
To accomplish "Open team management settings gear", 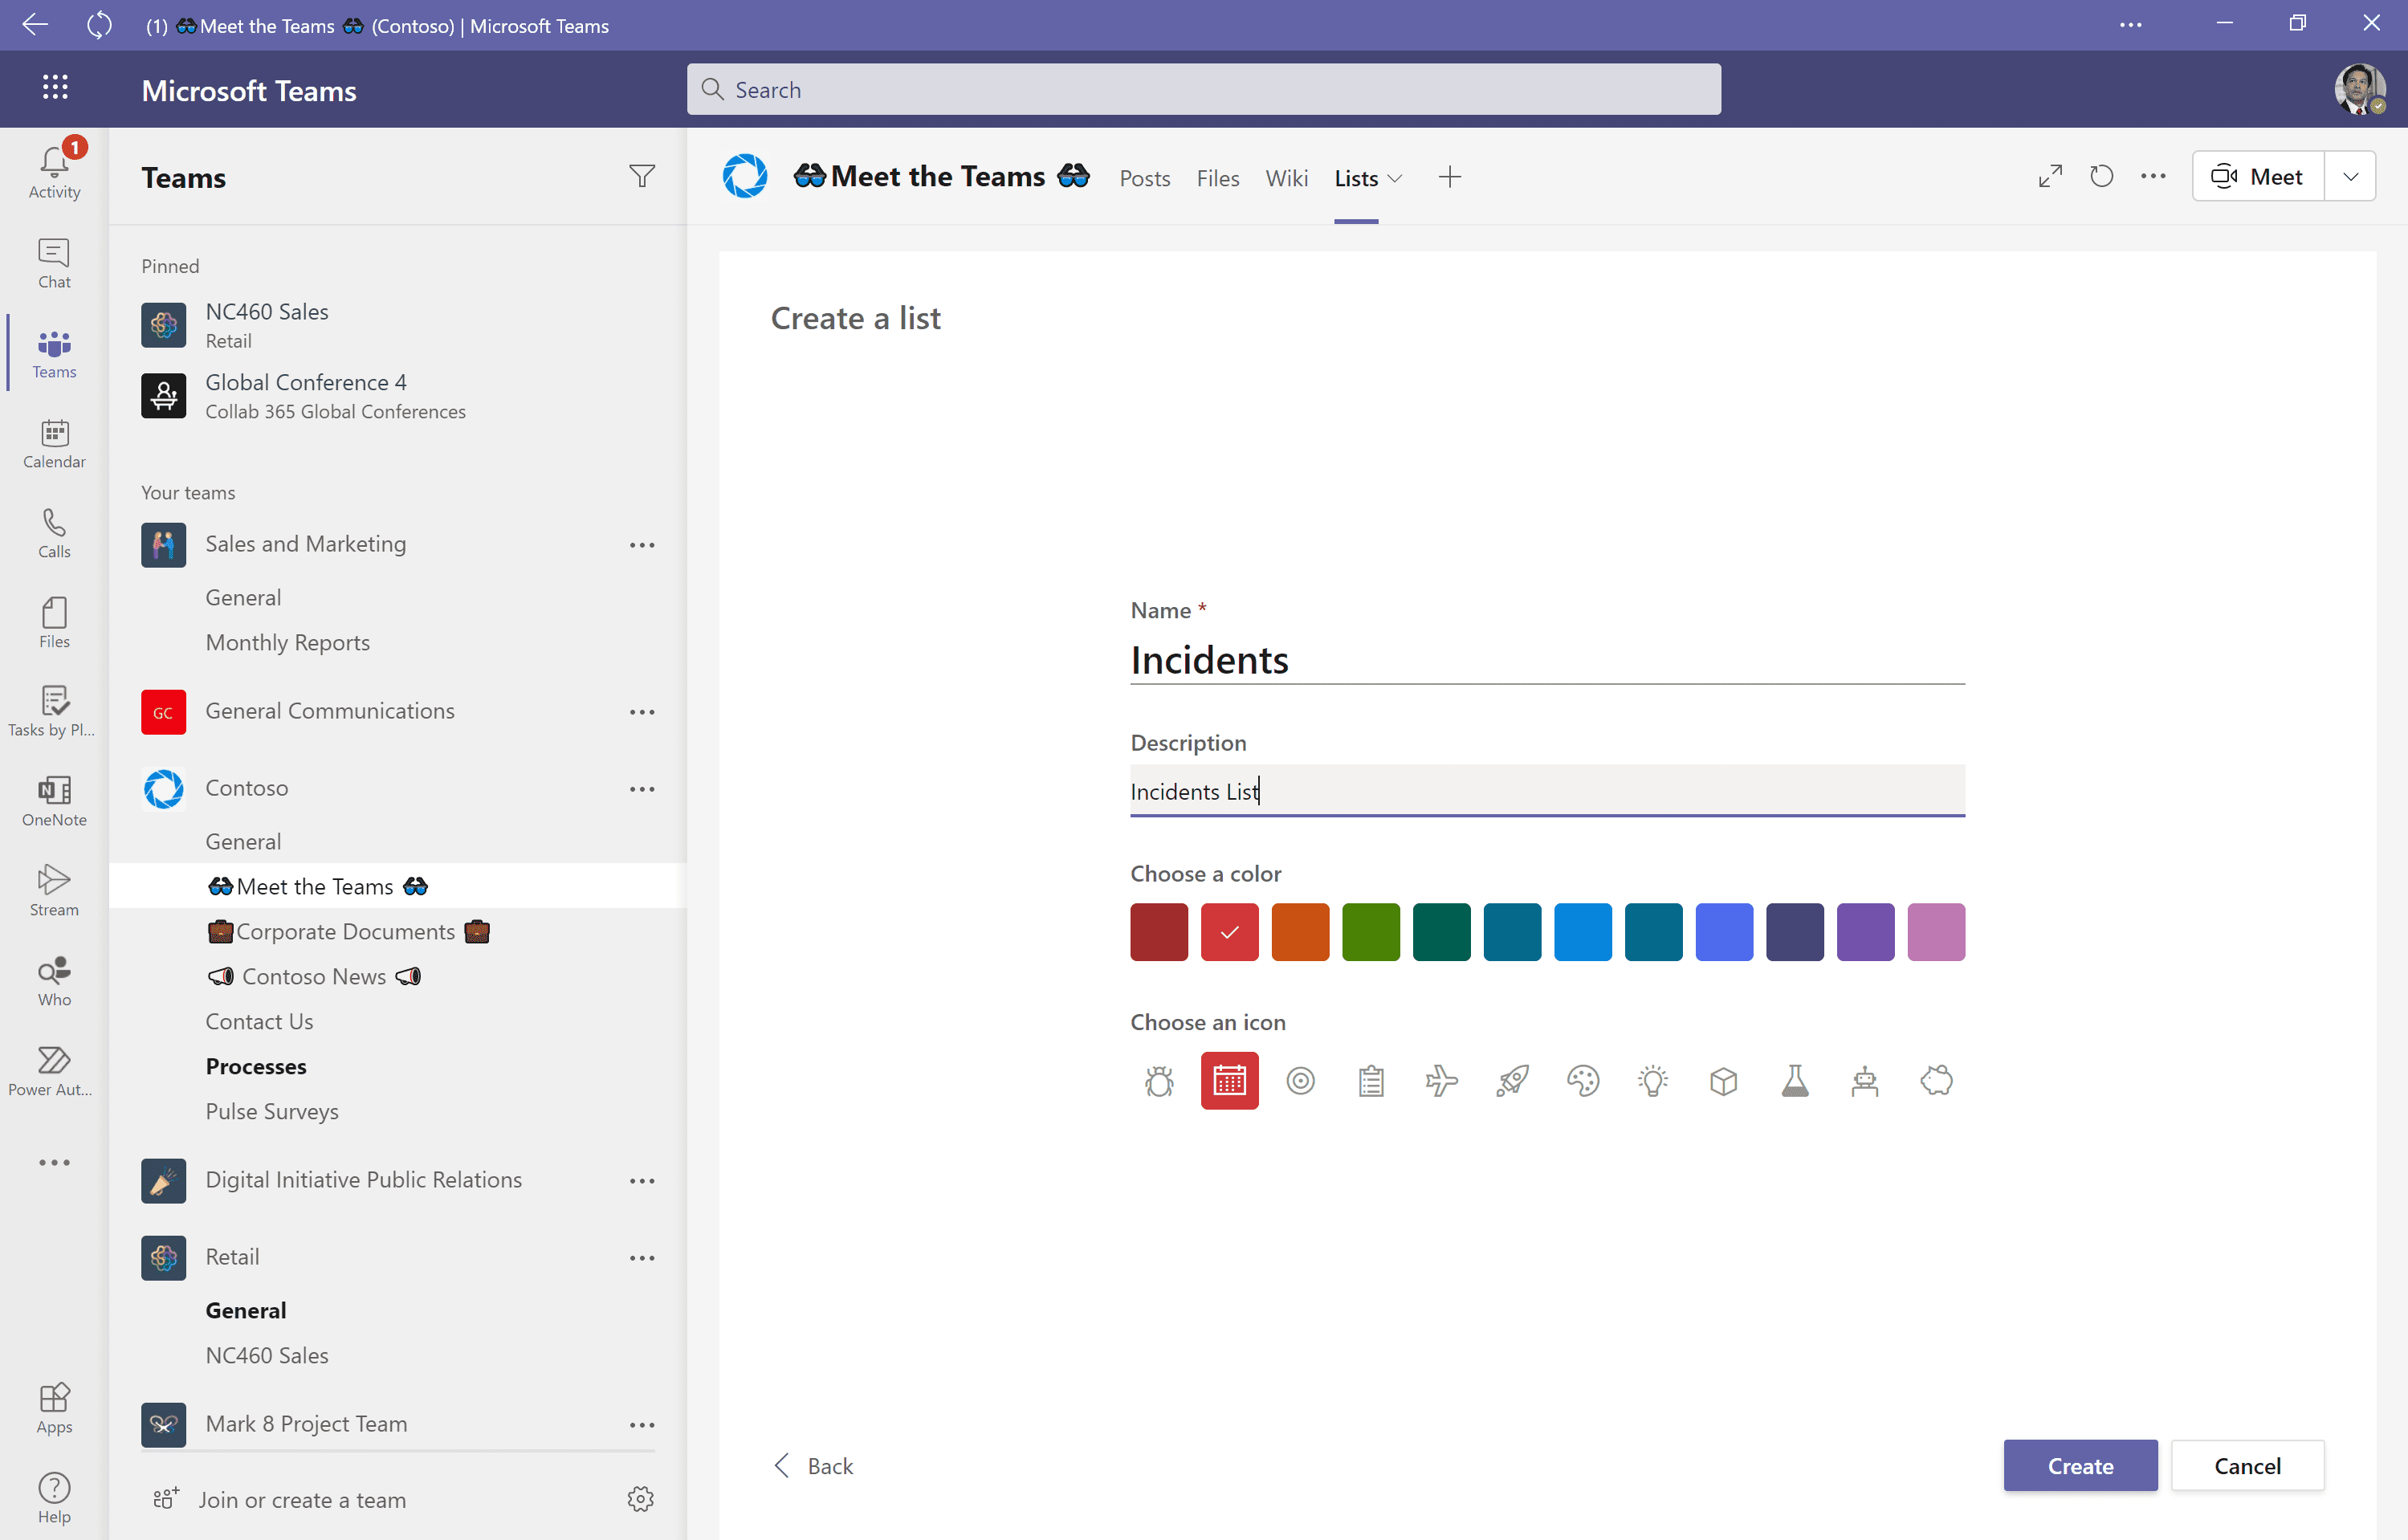I will tap(641, 1499).
